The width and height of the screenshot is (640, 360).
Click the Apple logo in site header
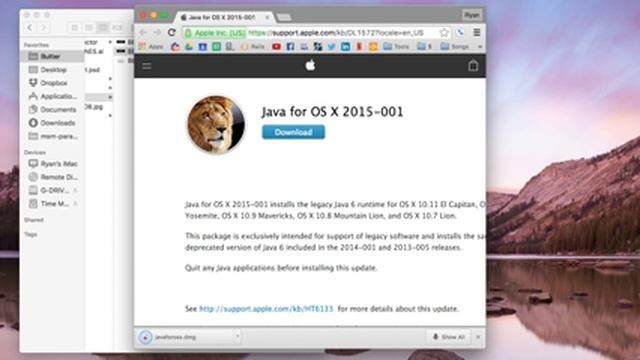click(x=310, y=65)
